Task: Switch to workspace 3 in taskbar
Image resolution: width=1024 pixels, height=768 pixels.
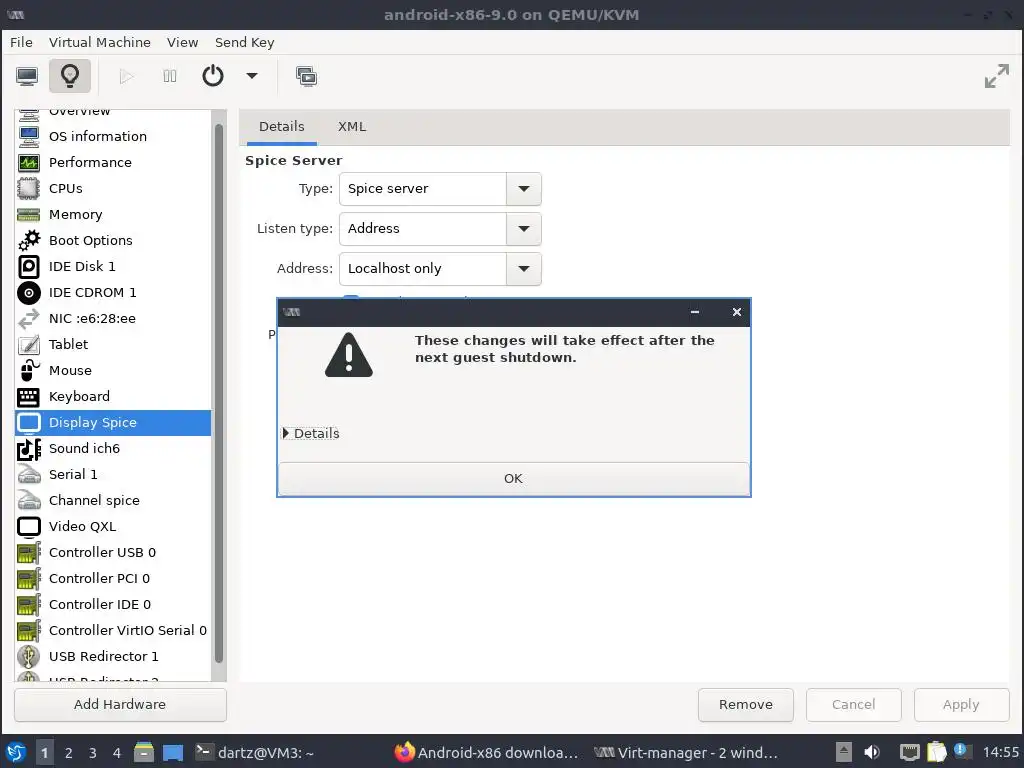Action: click(93, 753)
